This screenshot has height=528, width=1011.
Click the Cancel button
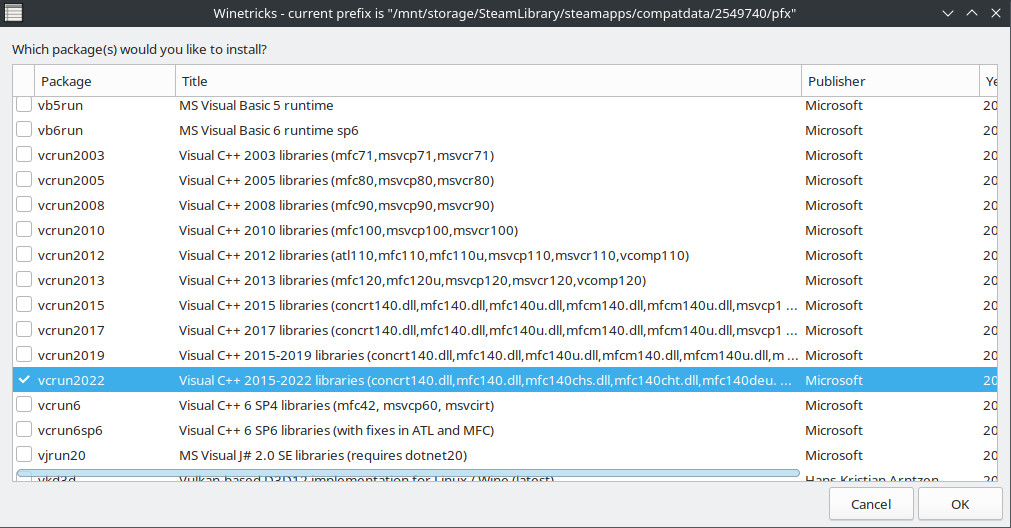(x=871, y=504)
